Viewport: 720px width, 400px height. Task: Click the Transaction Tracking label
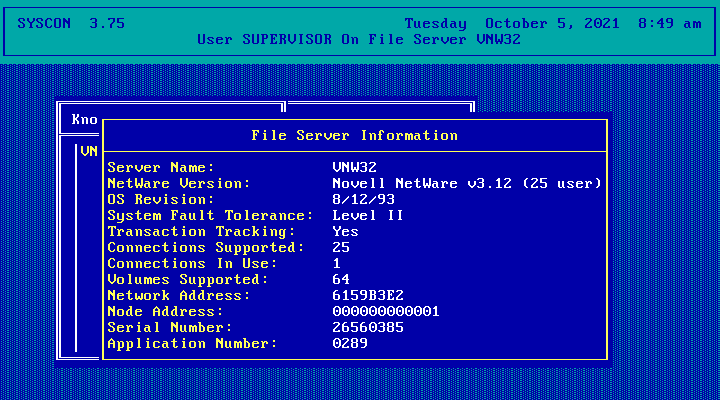pos(201,231)
